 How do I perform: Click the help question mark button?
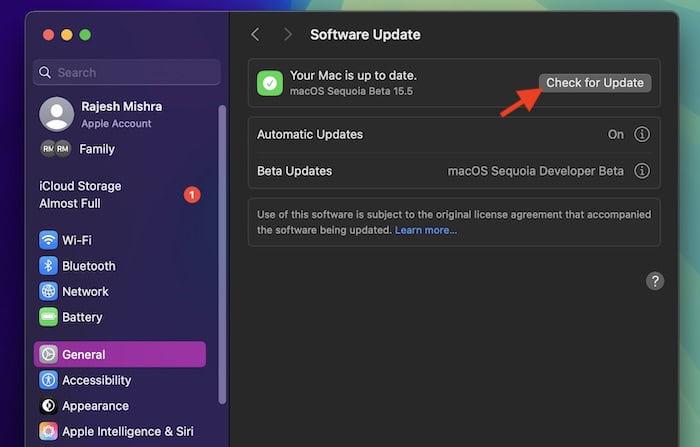(x=655, y=281)
